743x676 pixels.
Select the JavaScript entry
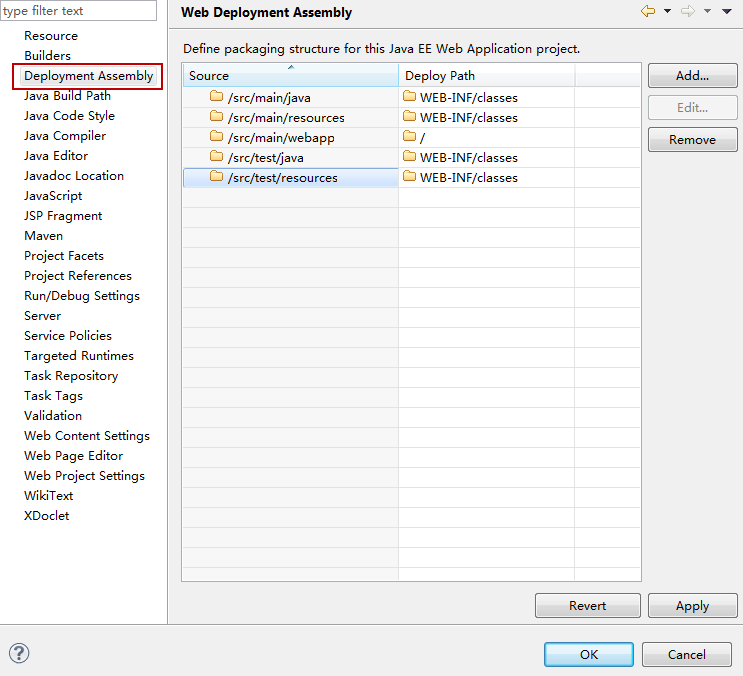[x=53, y=196]
